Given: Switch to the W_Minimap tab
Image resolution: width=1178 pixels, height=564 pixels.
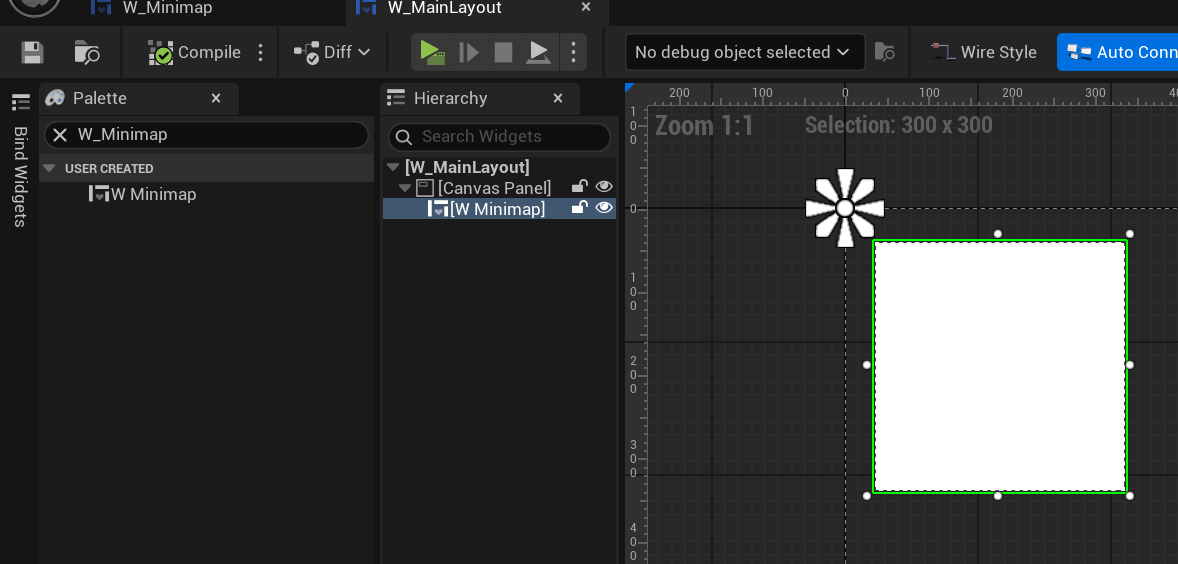Looking at the screenshot, I should [167, 8].
